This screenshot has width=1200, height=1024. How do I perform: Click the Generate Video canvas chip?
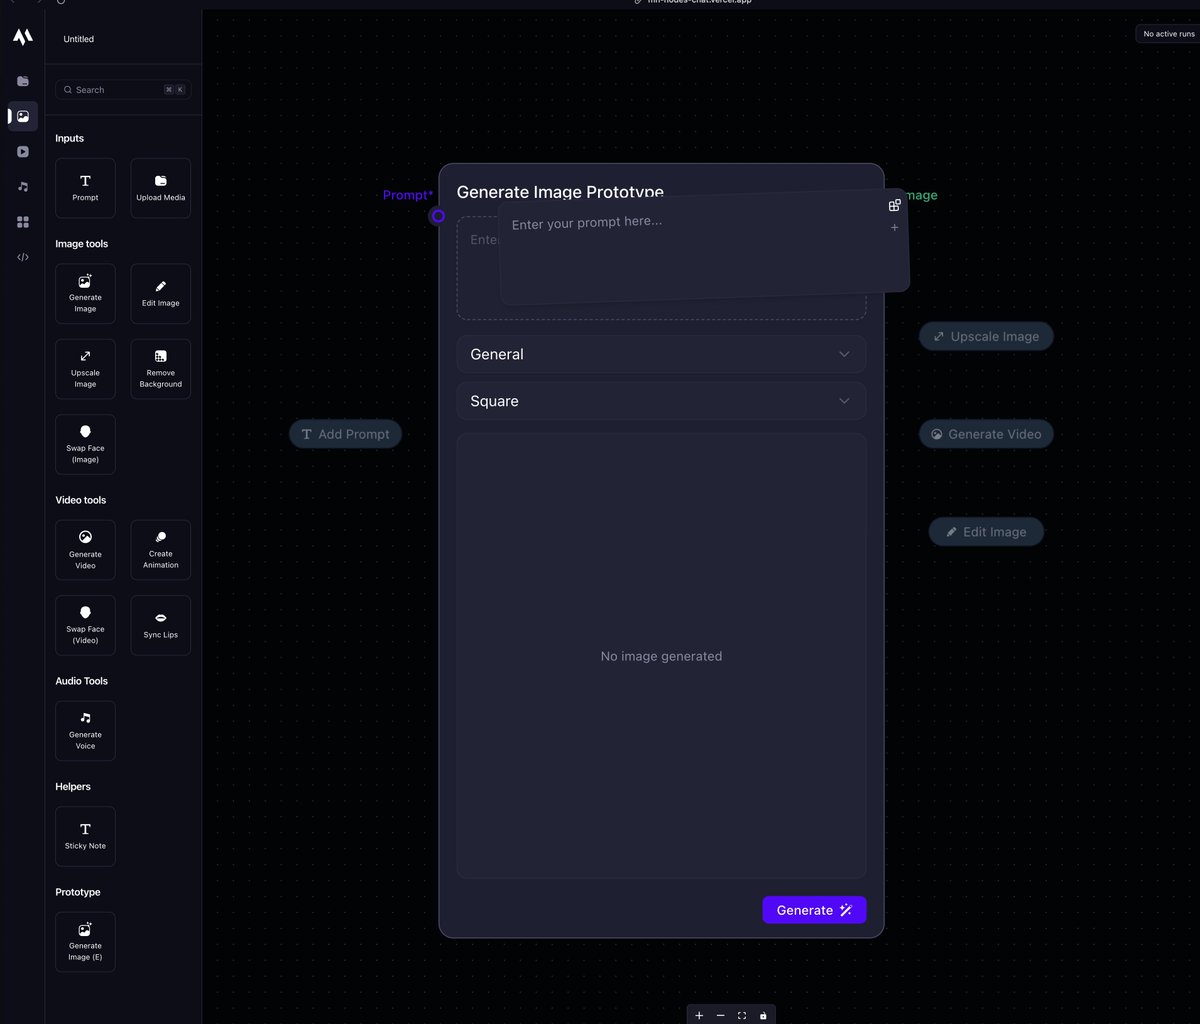(986, 434)
